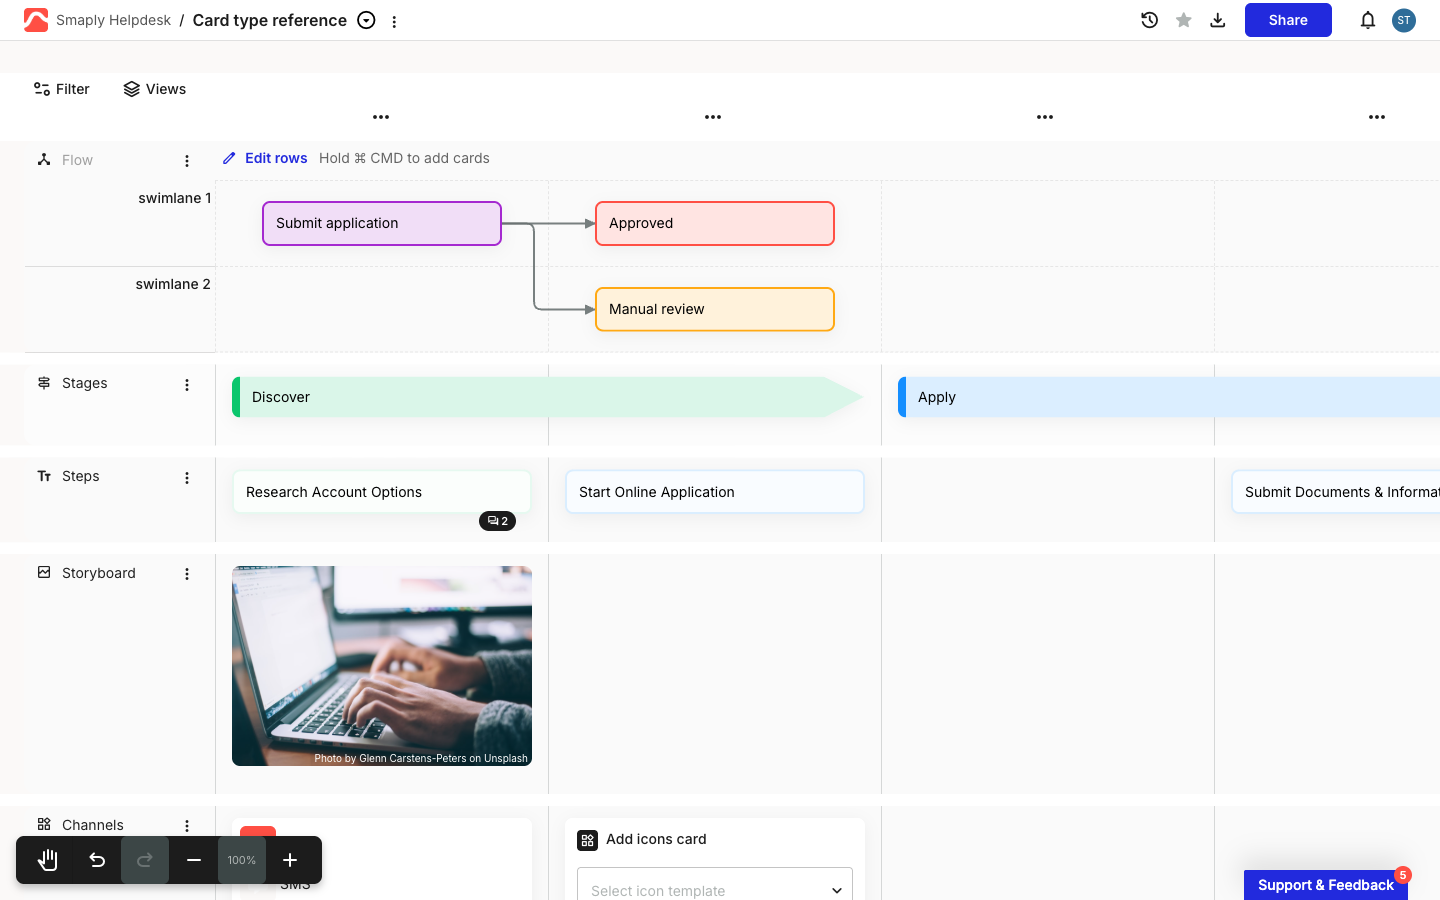1440x900 pixels.
Task: Expand the Card type reference title dropdown
Action: (367, 20)
